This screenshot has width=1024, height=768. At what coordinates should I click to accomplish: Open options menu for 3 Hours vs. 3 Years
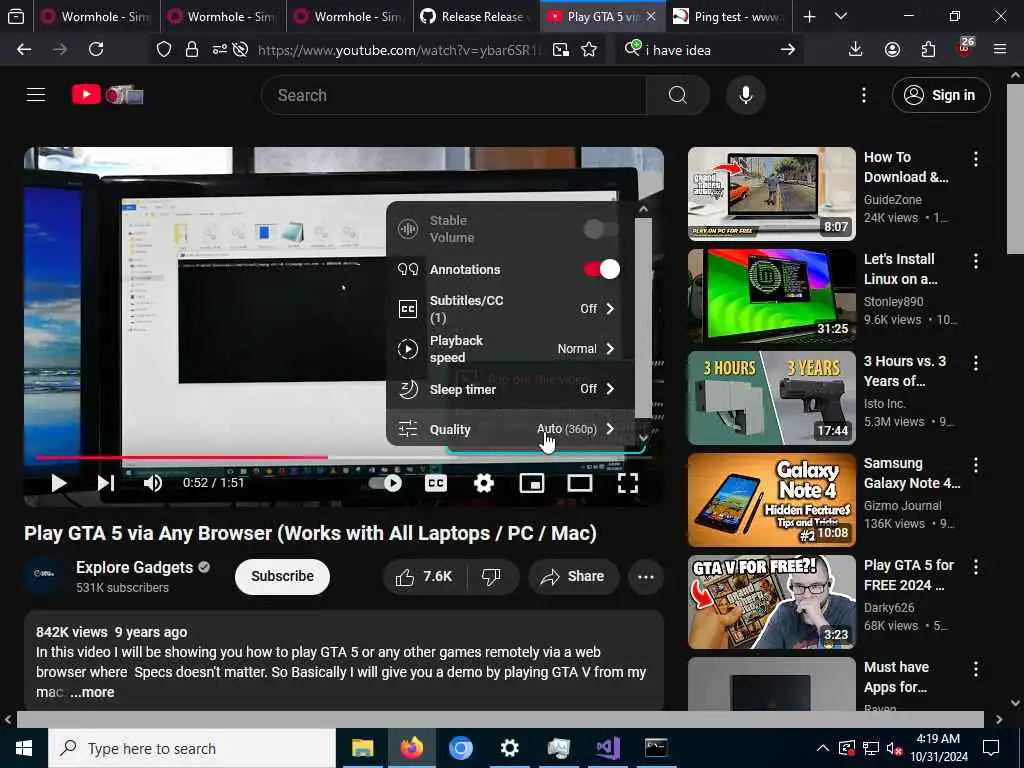click(976, 363)
